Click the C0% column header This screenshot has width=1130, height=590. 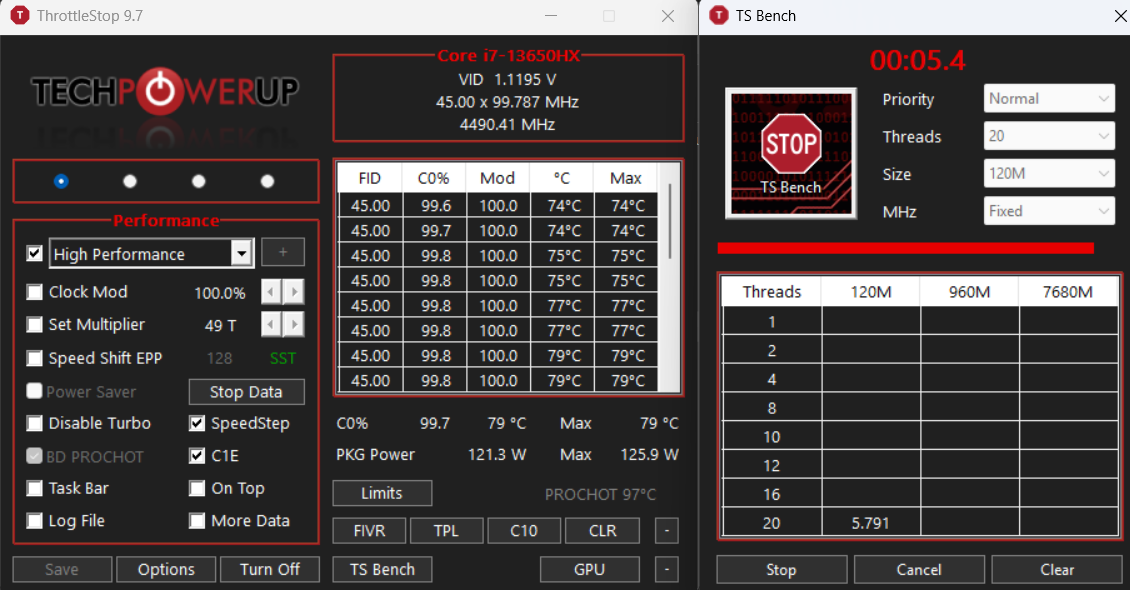point(433,178)
